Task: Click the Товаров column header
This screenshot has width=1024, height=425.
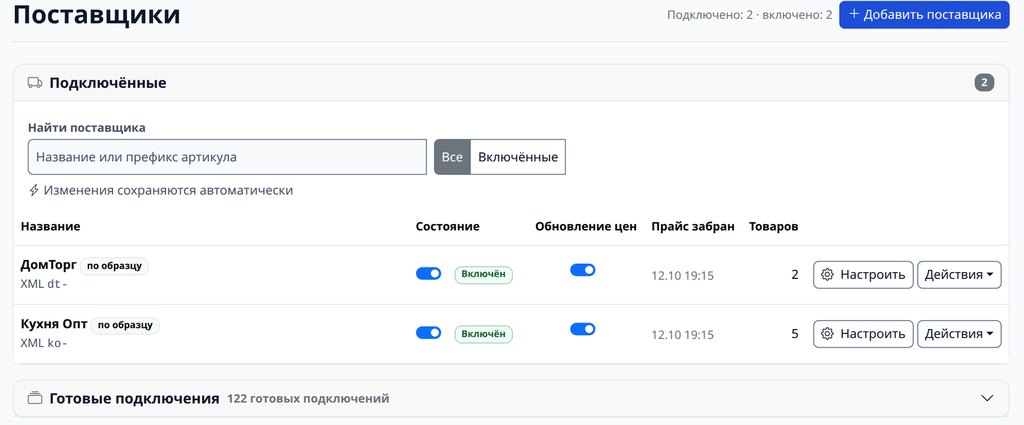Action: (773, 227)
